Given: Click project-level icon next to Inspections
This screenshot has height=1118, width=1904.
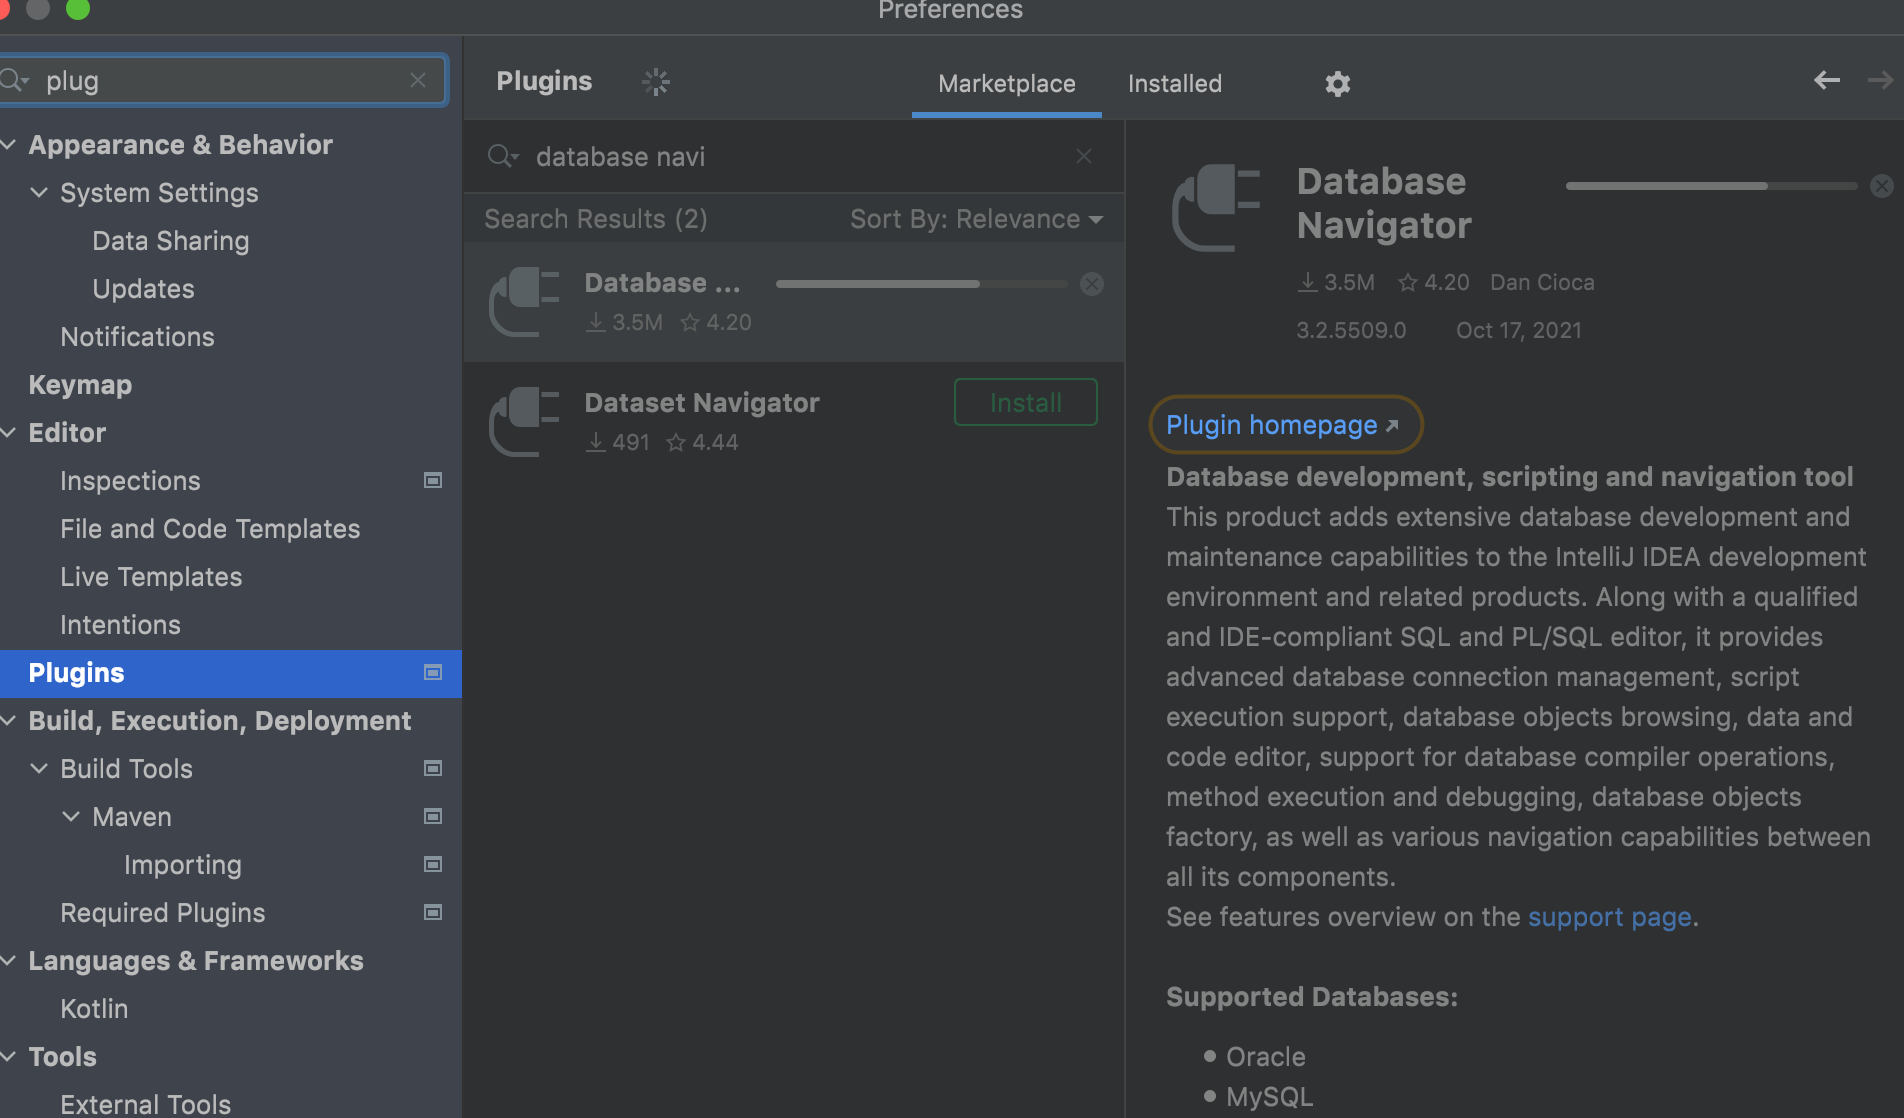Looking at the screenshot, I should 433,481.
